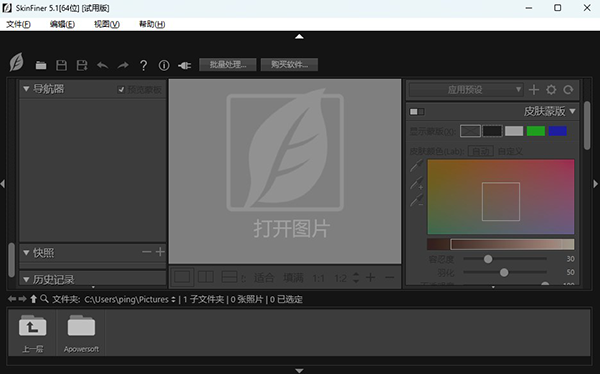Screen dimensions: 600x374
Task: Open the 文件(F) menu
Action: tap(18, 24)
